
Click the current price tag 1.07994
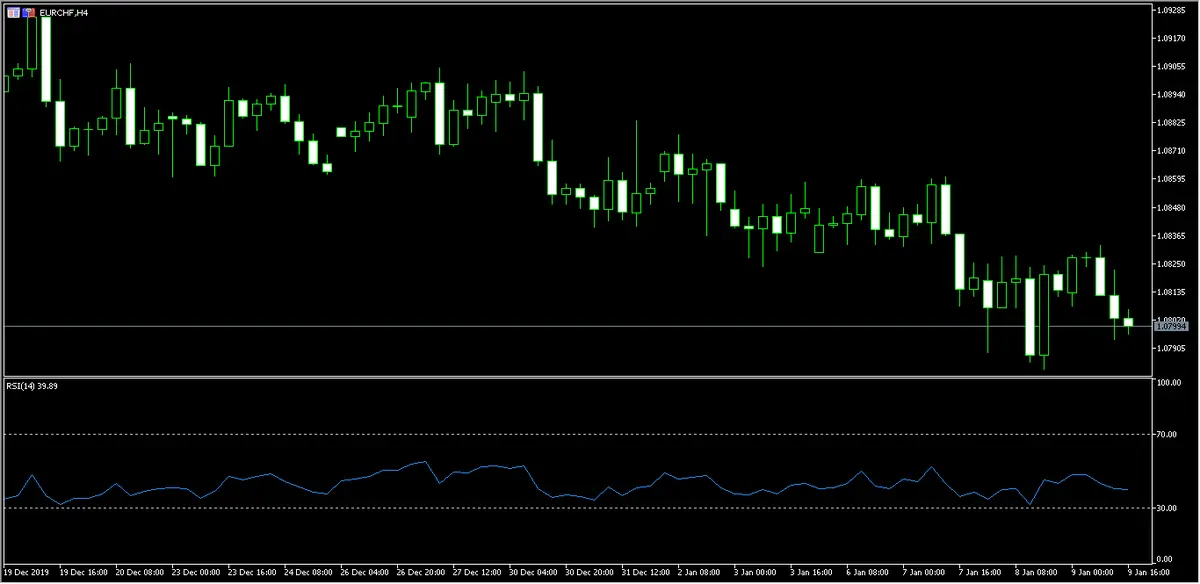click(x=1170, y=326)
